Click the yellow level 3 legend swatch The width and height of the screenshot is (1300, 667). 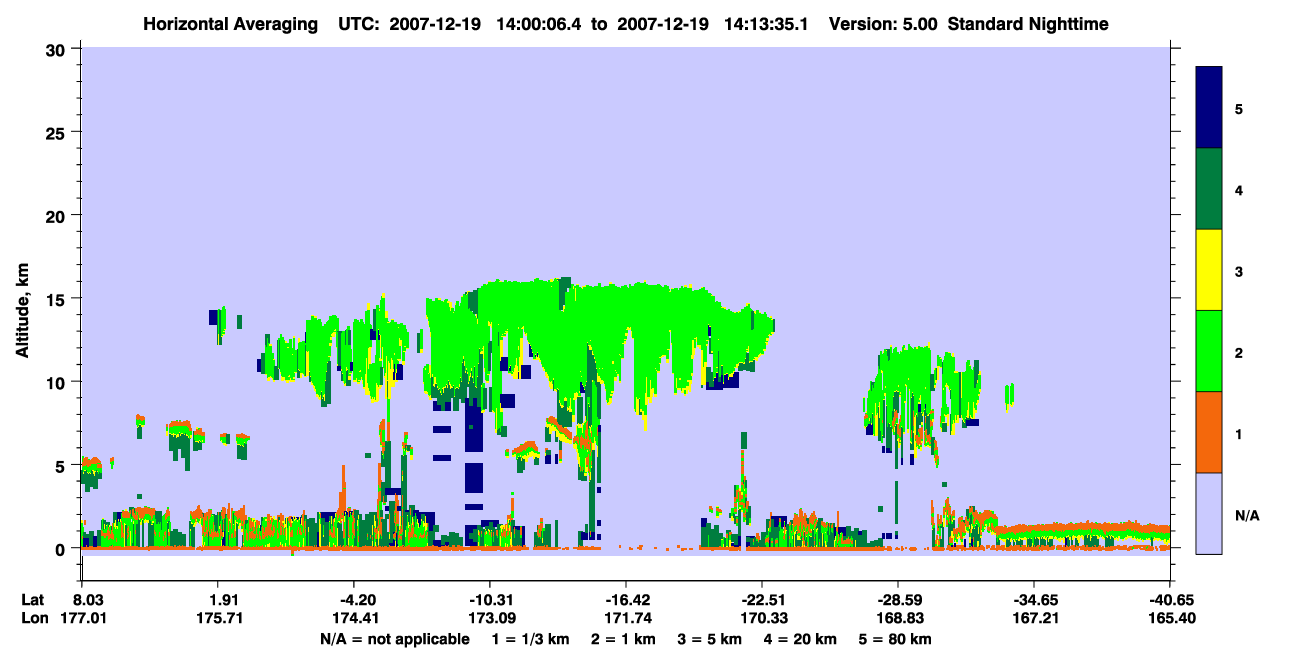pyautogui.click(x=1209, y=270)
